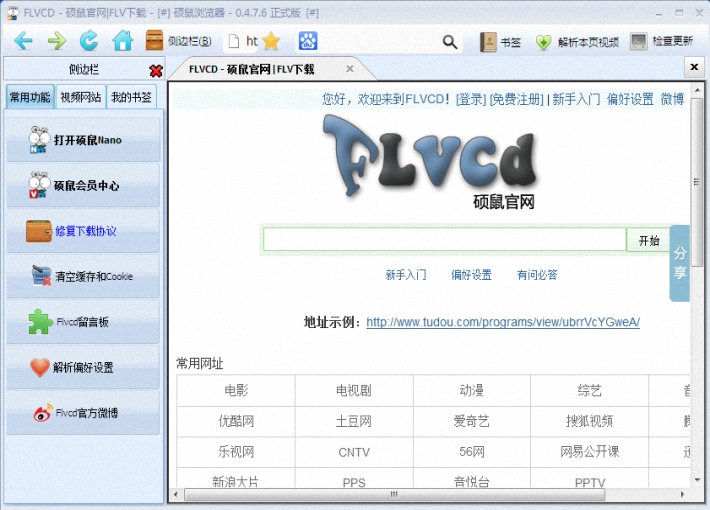
Task: Click the horizontal scrollbar right arrow
Action: 682,495
